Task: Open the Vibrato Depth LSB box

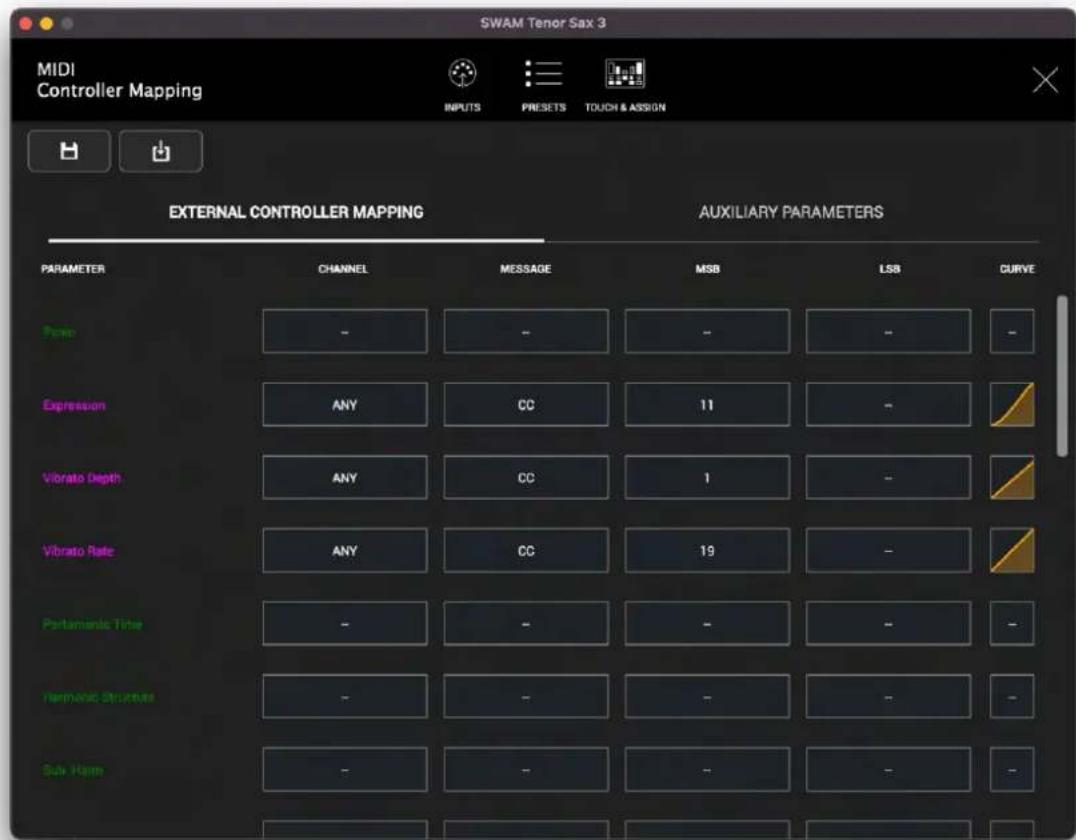Action: pyautogui.click(x=888, y=478)
